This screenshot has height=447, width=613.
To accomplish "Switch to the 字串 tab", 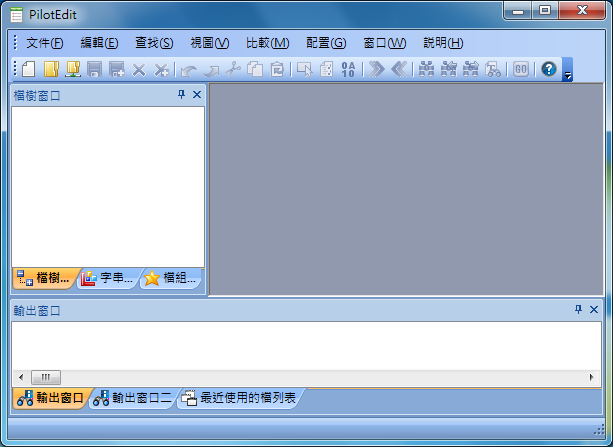I will 107,278.
